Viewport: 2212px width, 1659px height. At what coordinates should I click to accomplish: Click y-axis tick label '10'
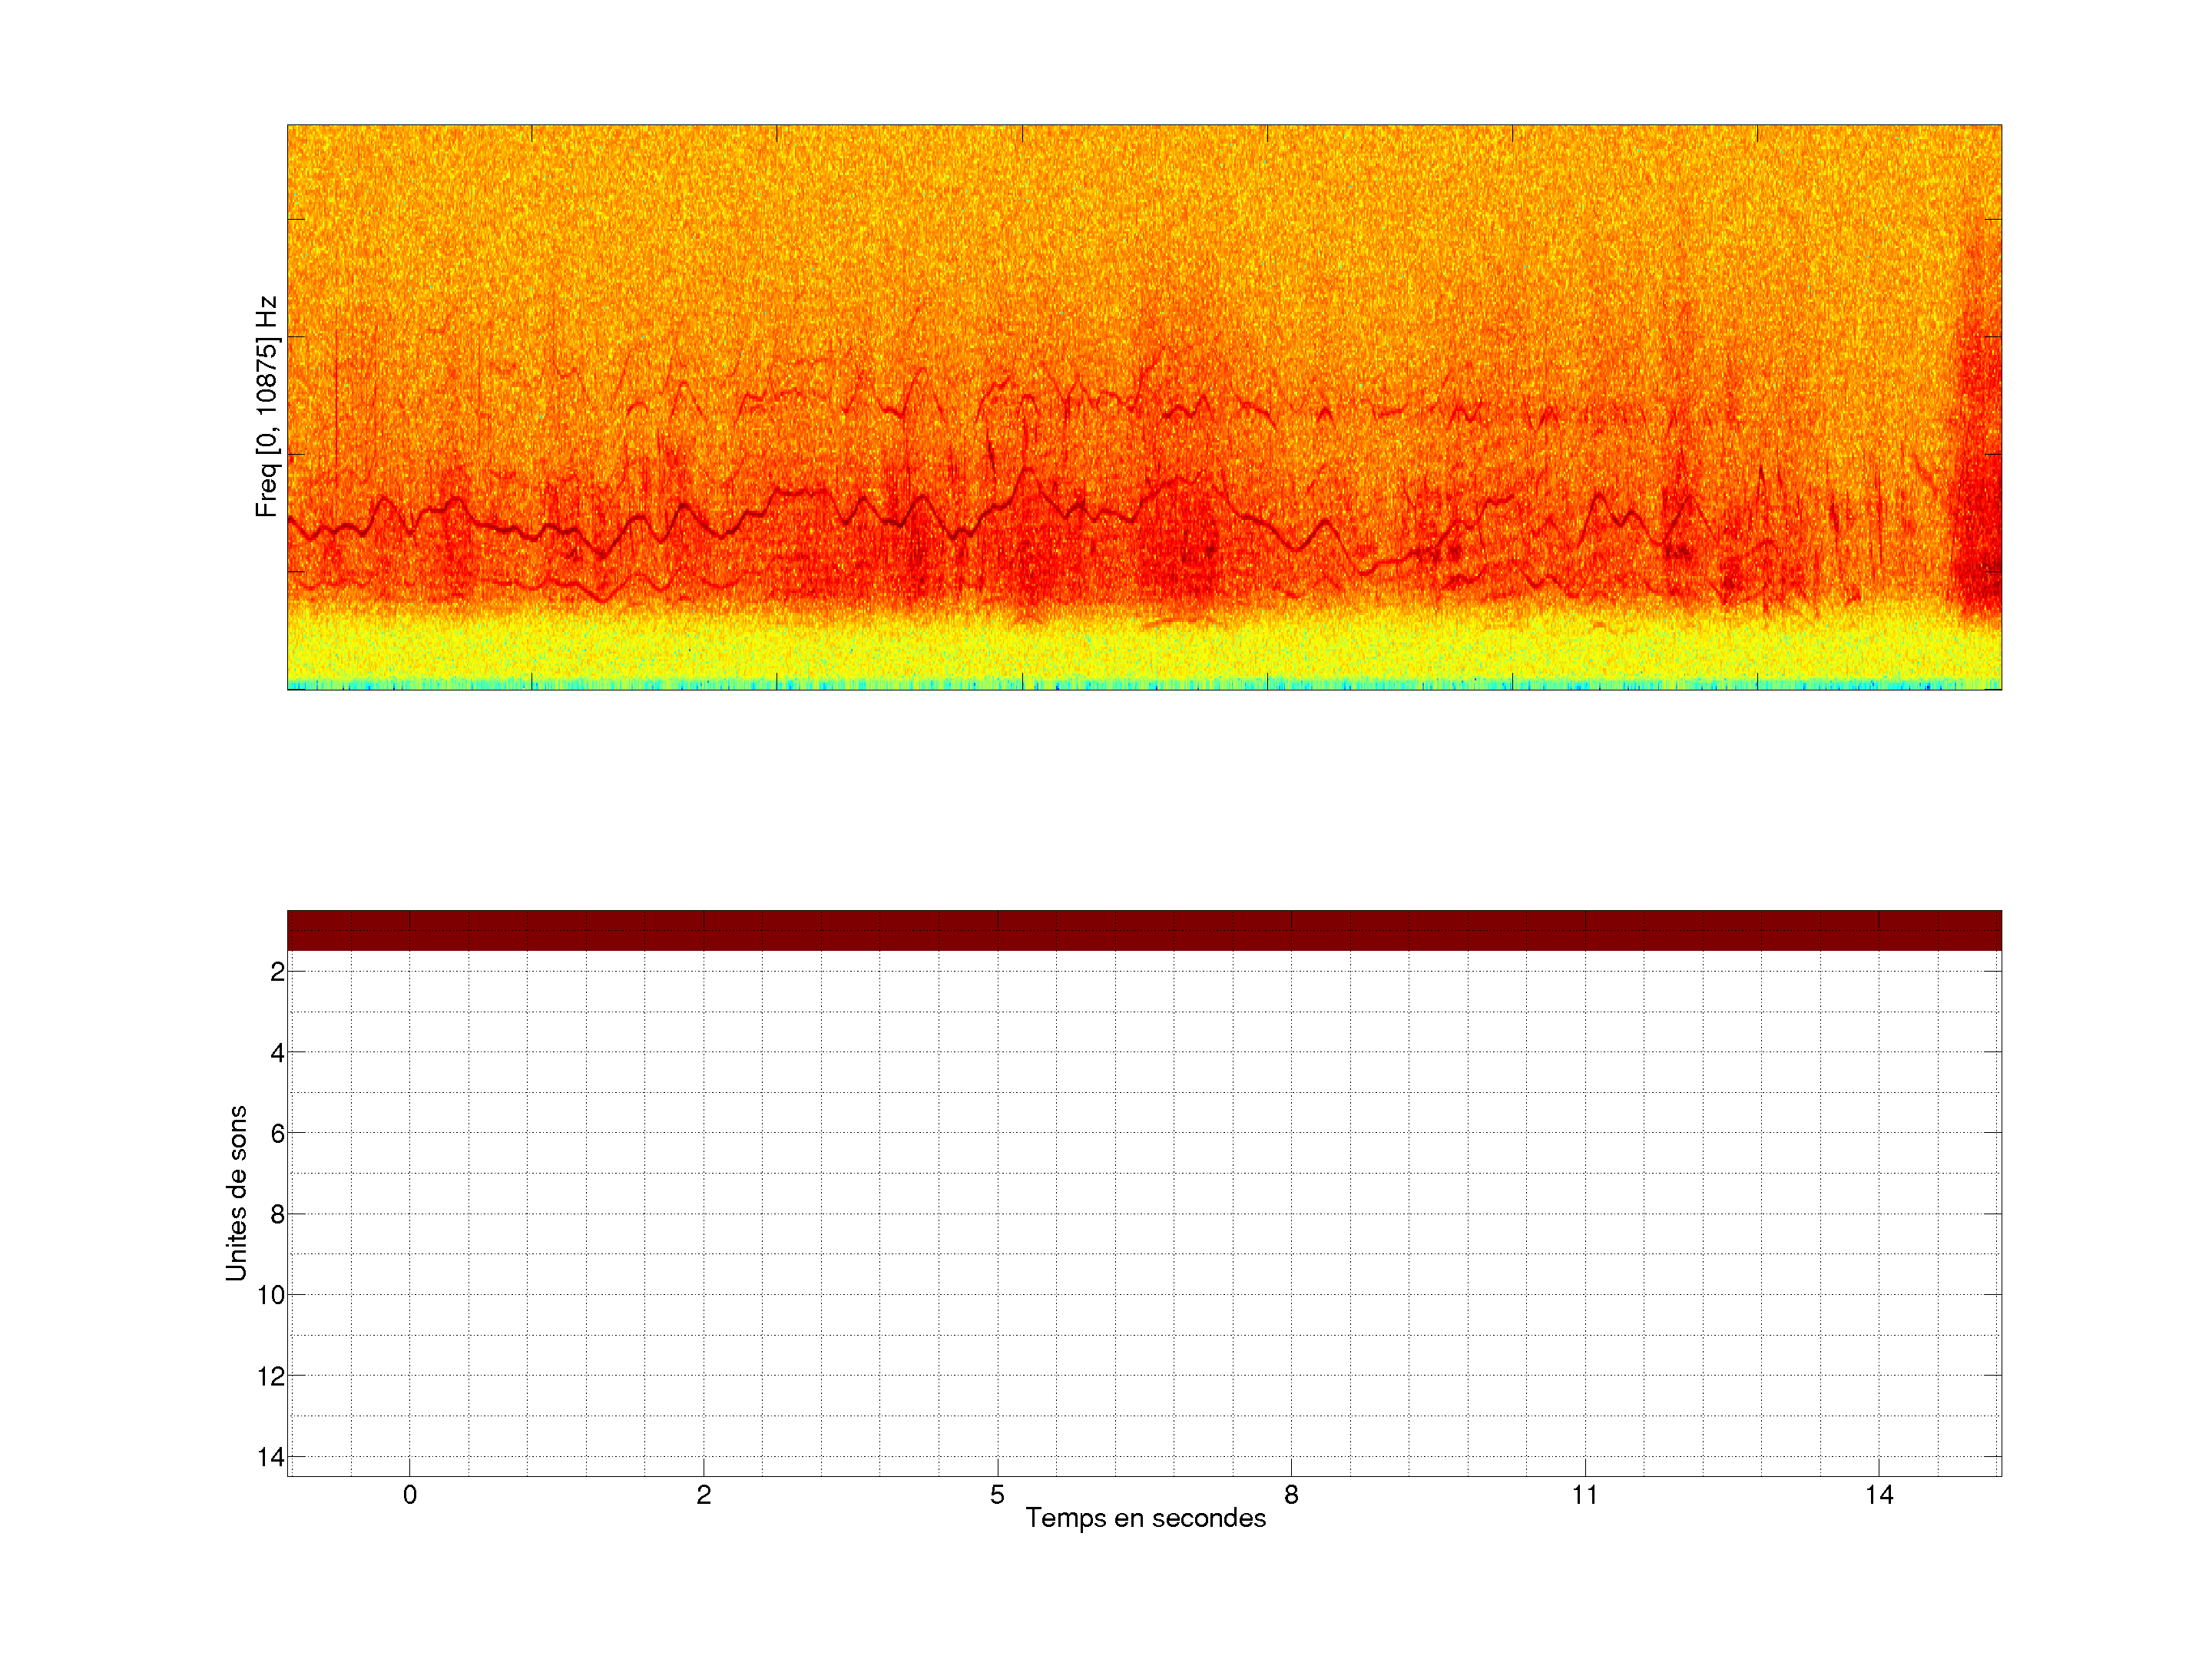tap(271, 1296)
